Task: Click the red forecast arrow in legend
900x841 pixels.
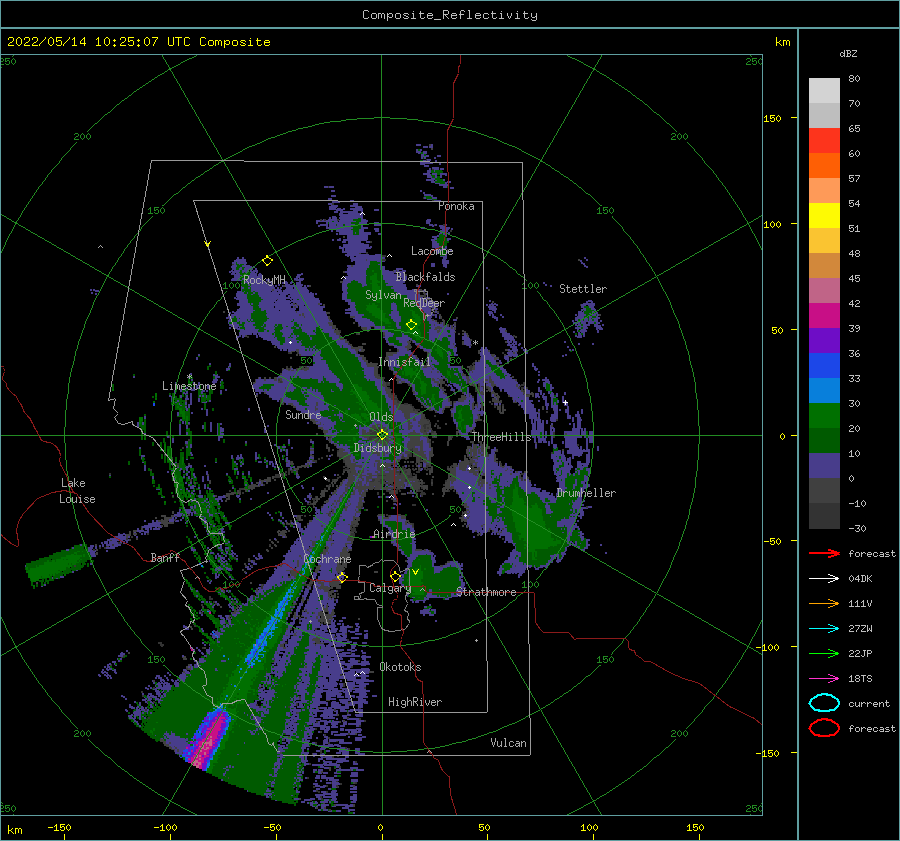Action: [824, 553]
